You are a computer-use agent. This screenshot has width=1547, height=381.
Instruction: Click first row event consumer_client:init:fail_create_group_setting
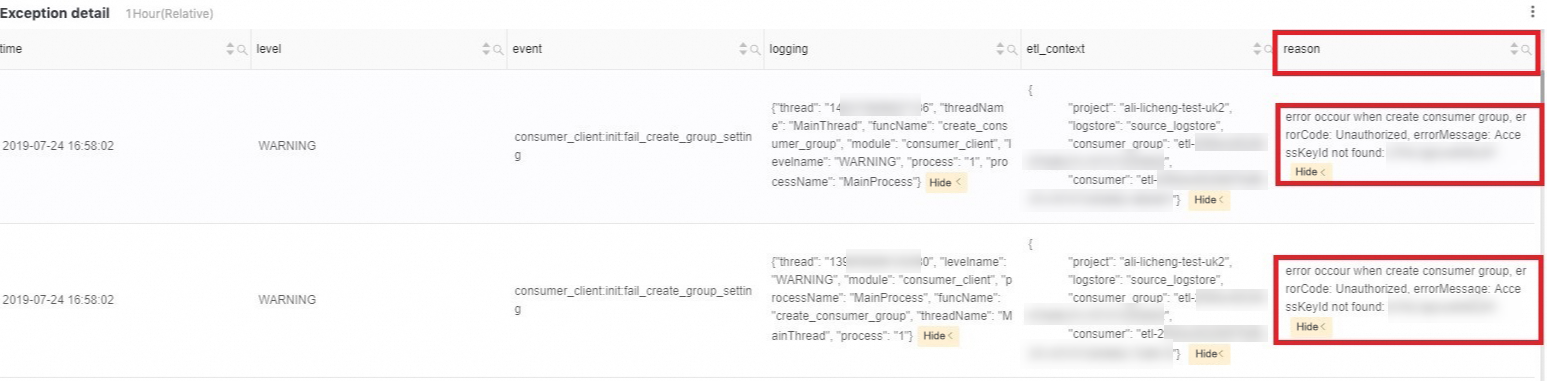632,146
